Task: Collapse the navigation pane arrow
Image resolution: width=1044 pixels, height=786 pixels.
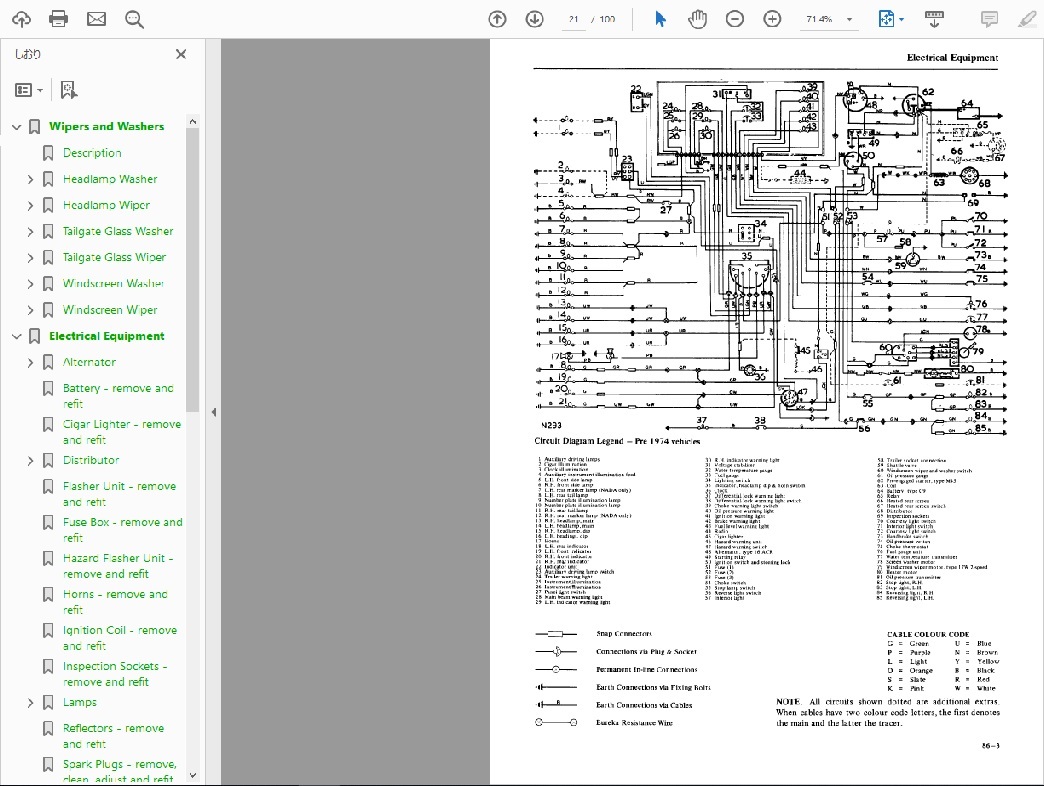Action: point(214,412)
